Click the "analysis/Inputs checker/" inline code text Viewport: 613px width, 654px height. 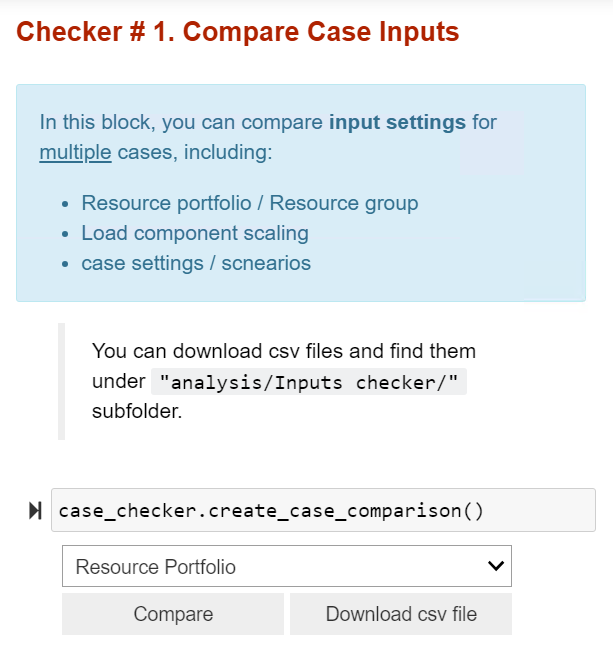(309, 382)
